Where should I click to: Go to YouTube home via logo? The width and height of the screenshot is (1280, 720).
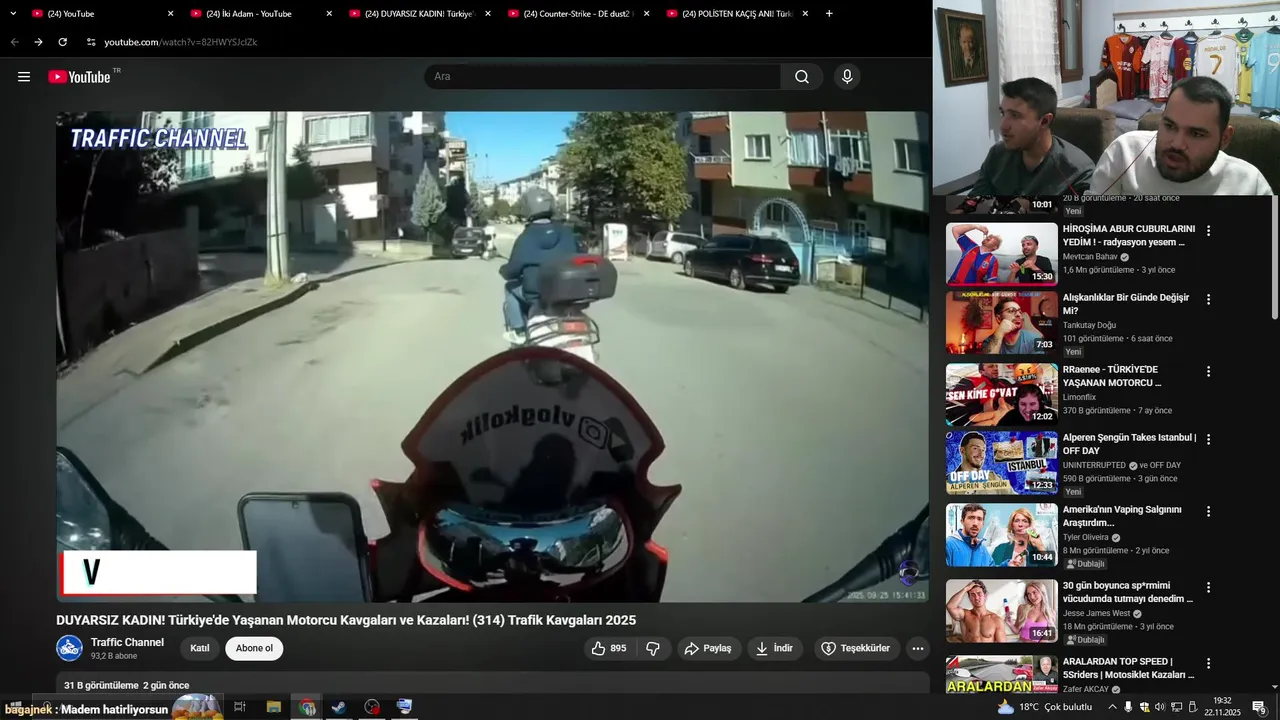79,77
